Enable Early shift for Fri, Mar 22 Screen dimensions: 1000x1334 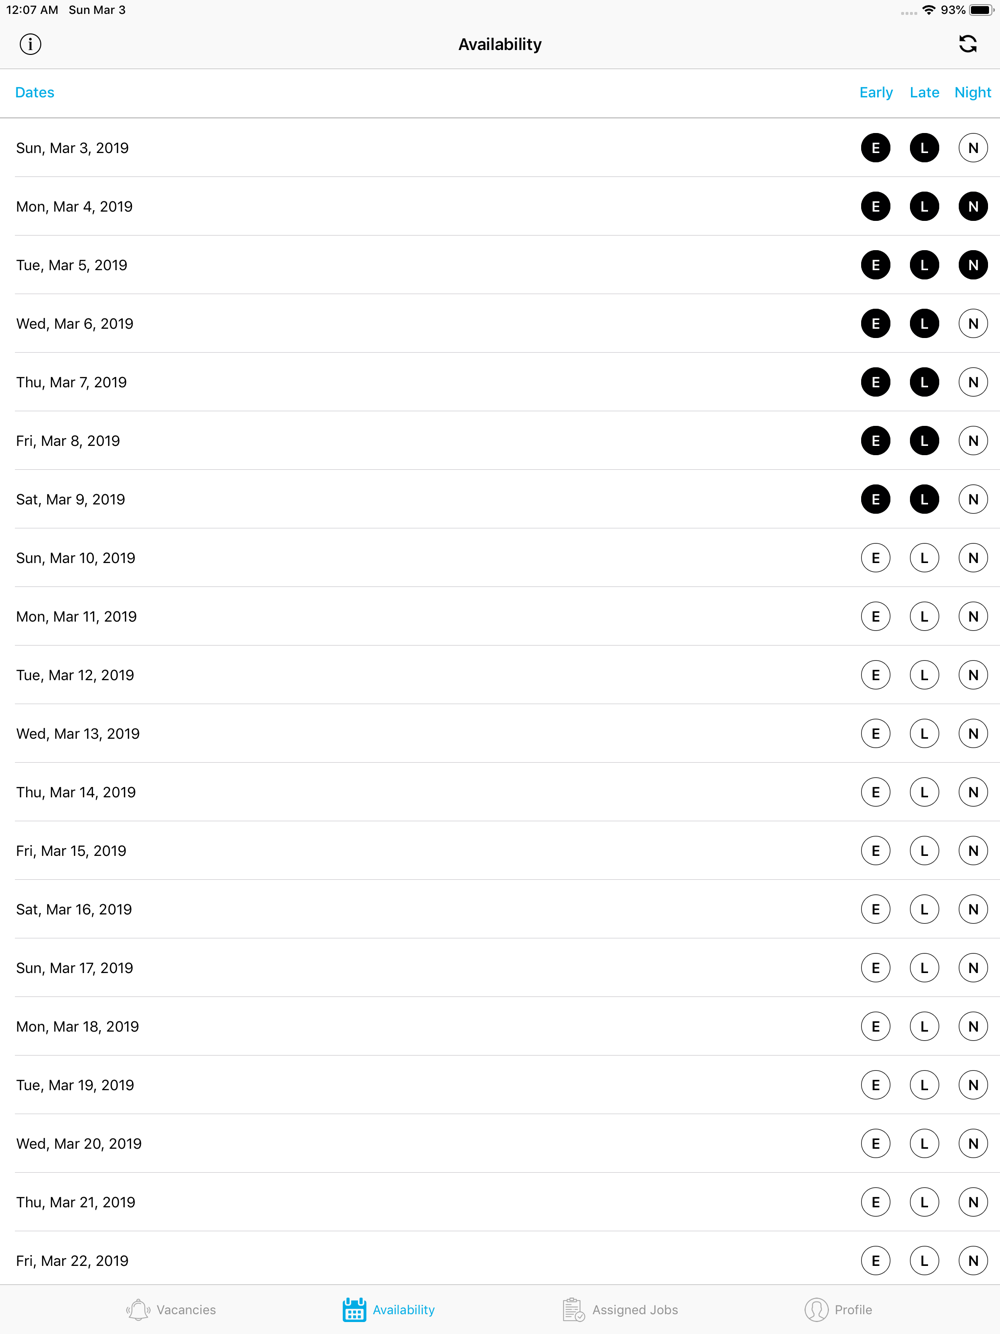coord(876,1261)
